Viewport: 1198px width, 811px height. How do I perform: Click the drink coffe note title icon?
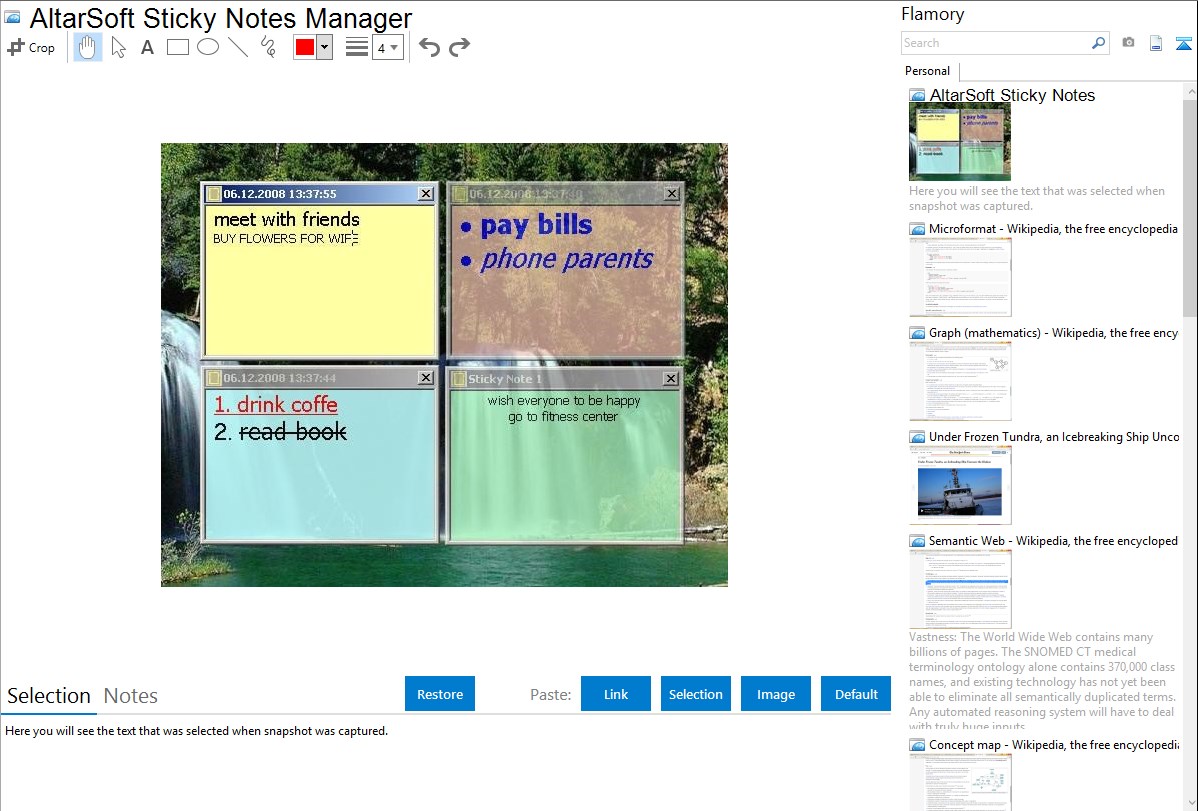point(214,378)
